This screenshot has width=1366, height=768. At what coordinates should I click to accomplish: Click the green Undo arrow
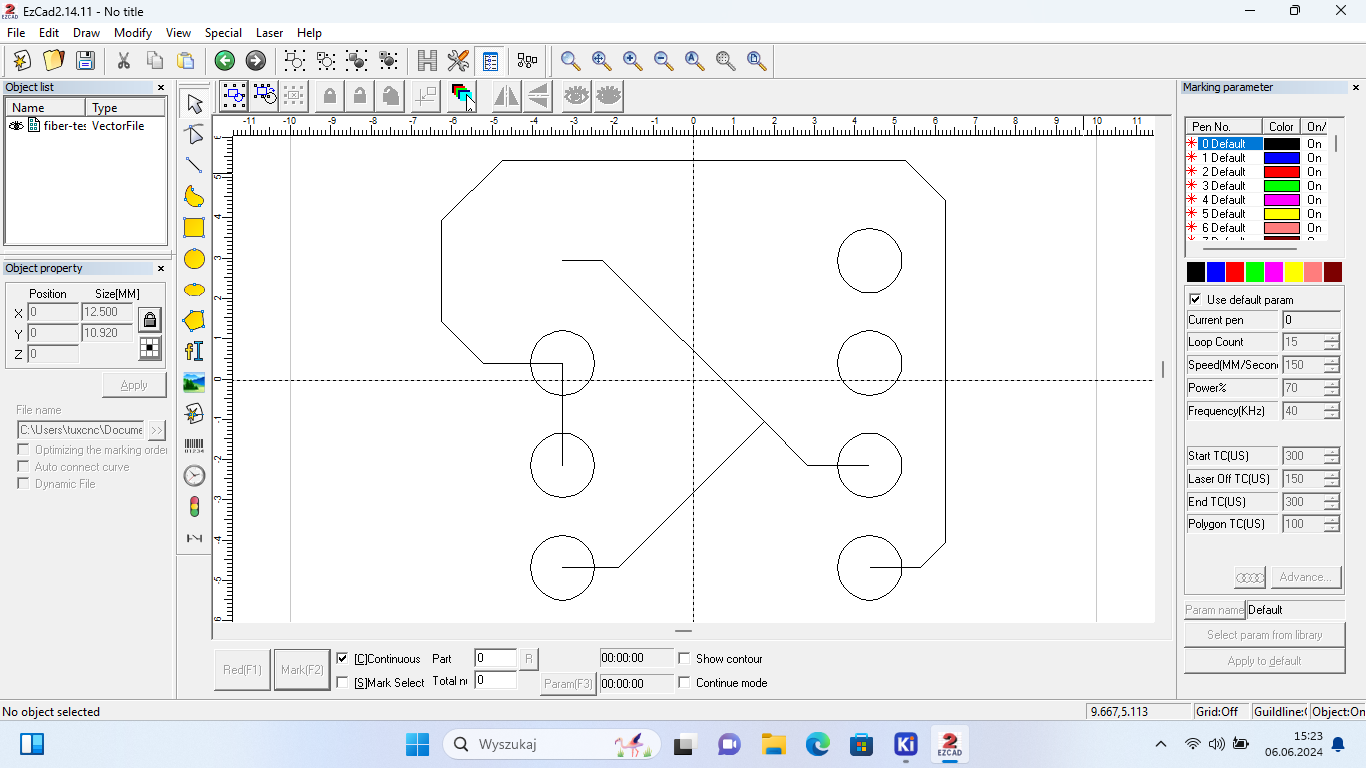click(225, 61)
